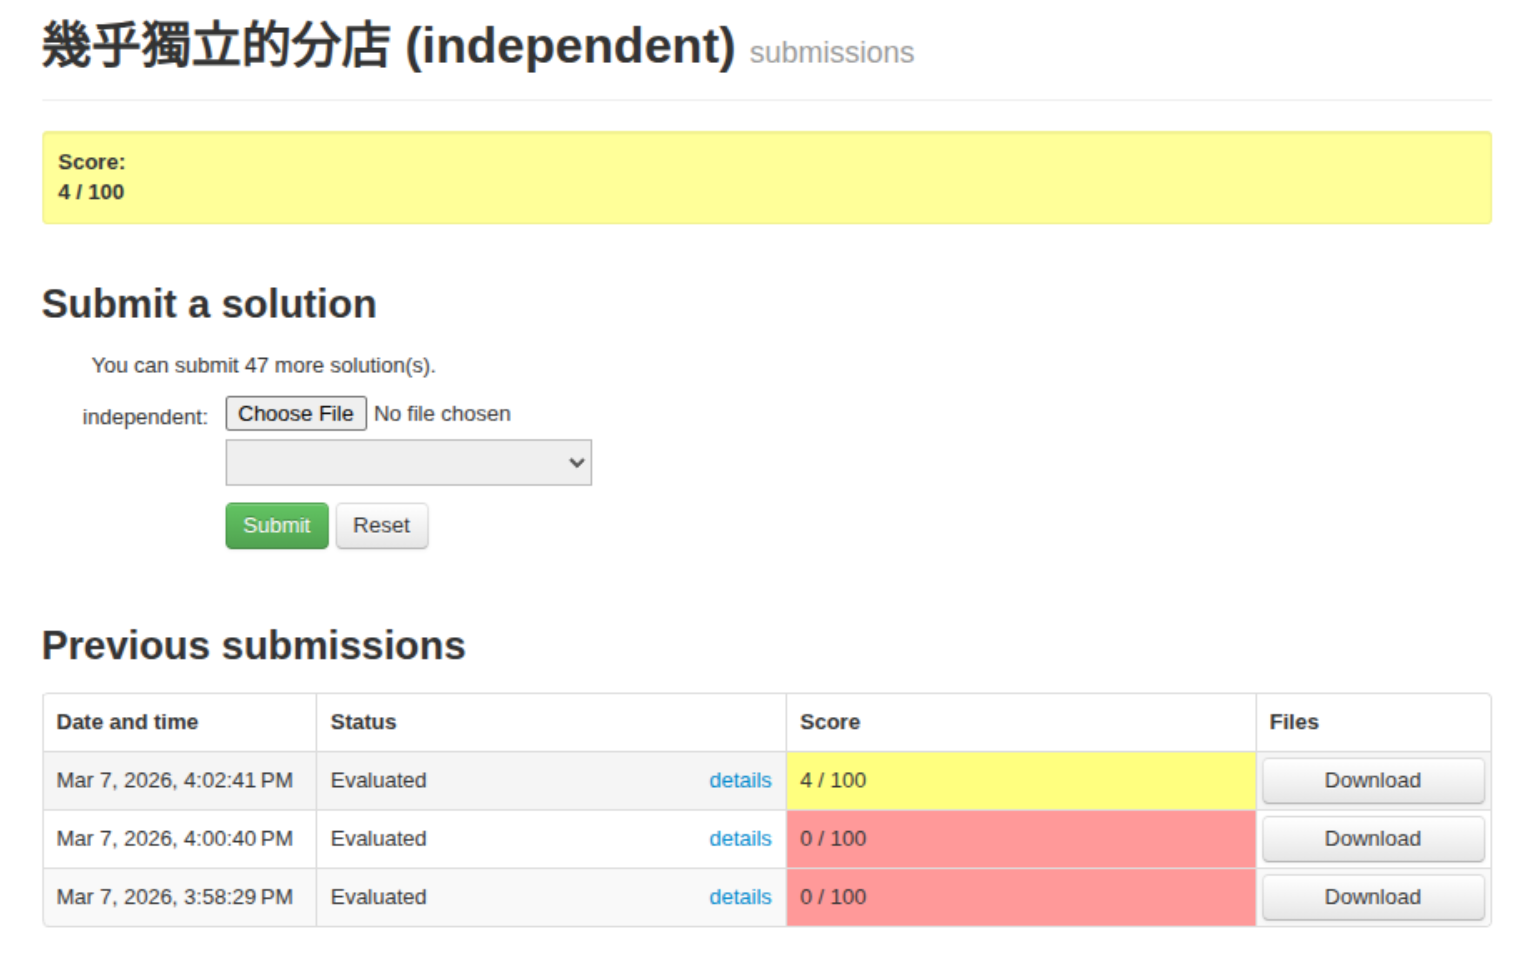The image size is (1516, 953).
Task: Download the 3:58:29 PM submission file
Action: tap(1371, 898)
